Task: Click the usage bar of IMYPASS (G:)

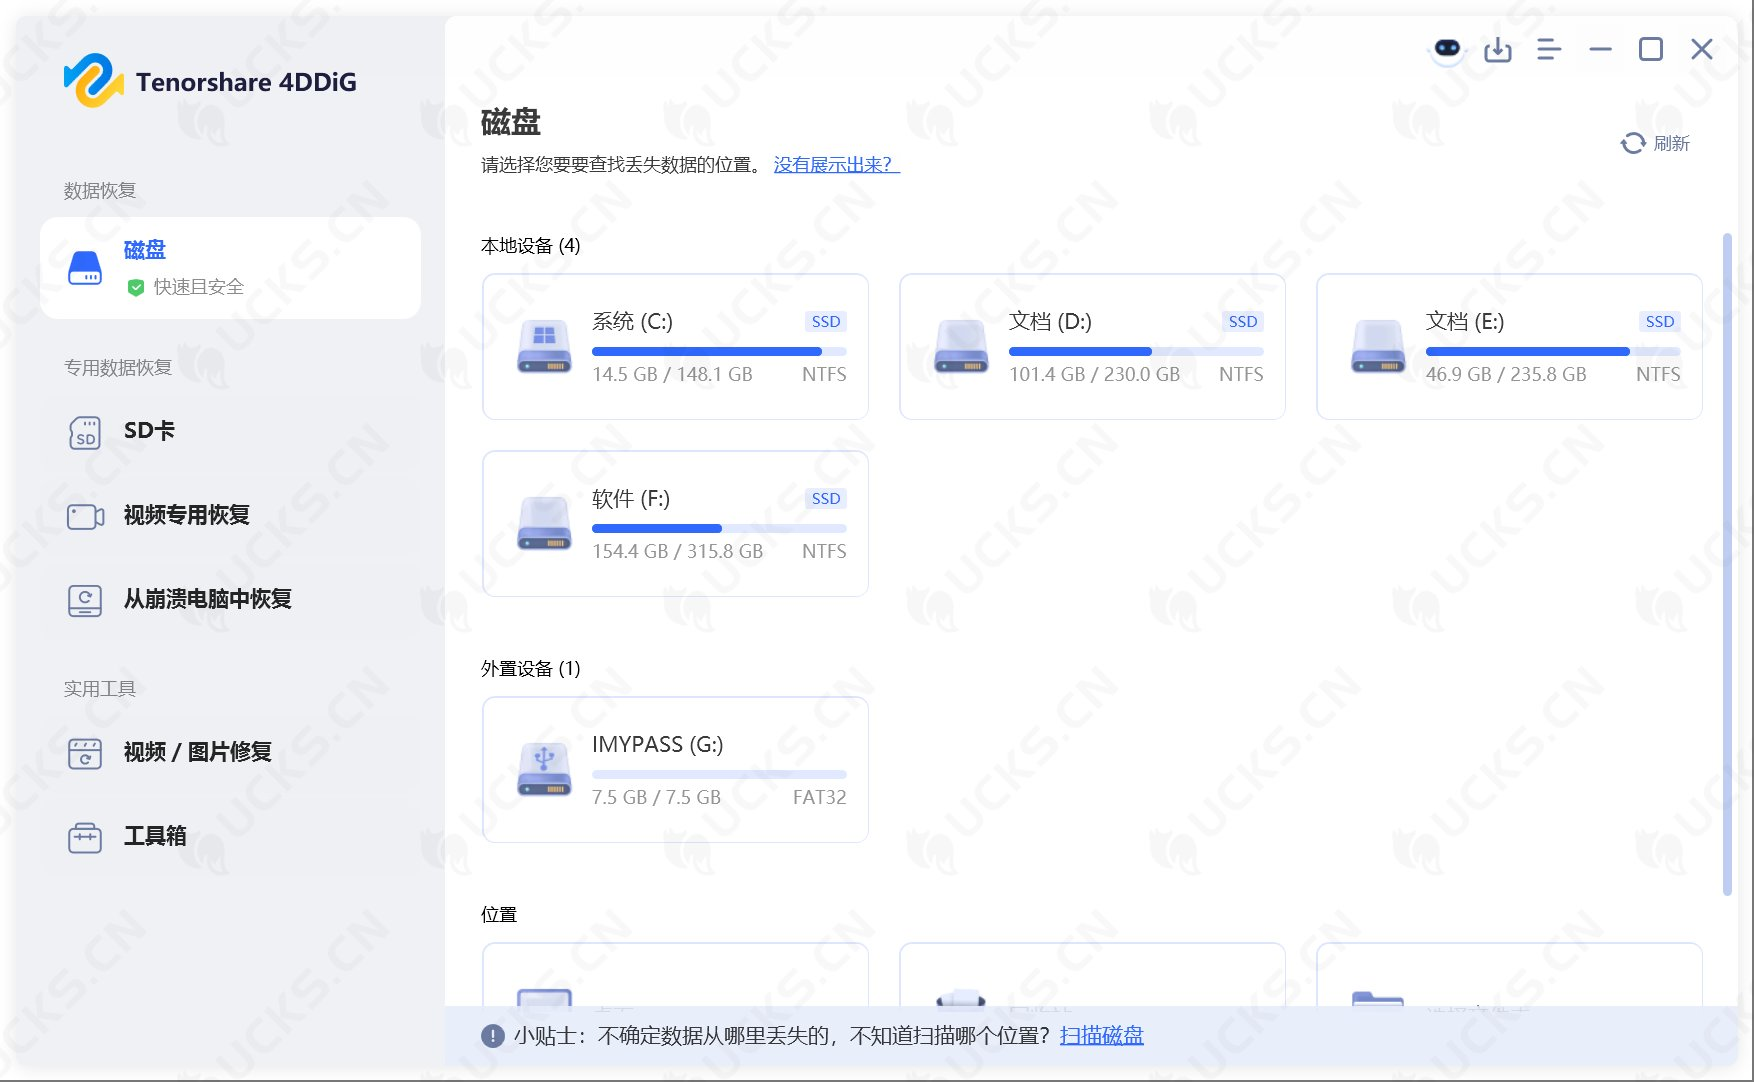Action: (x=719, y=774)
